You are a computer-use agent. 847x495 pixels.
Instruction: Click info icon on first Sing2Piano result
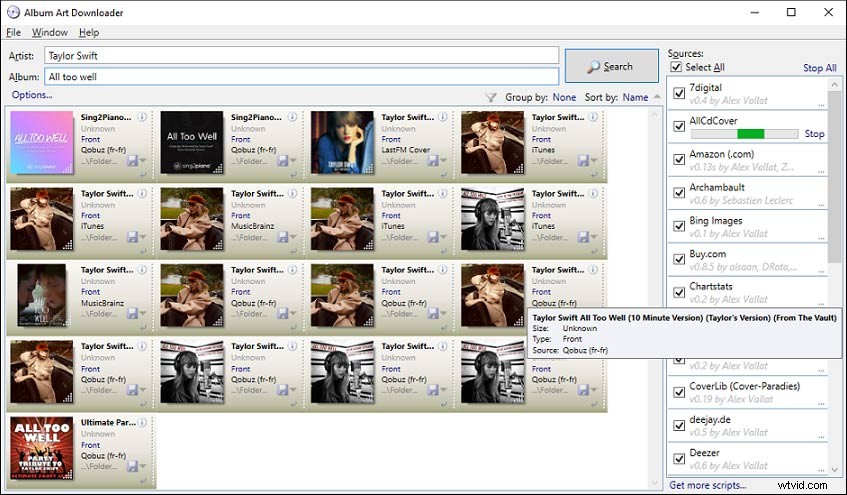tap(141, 116)
